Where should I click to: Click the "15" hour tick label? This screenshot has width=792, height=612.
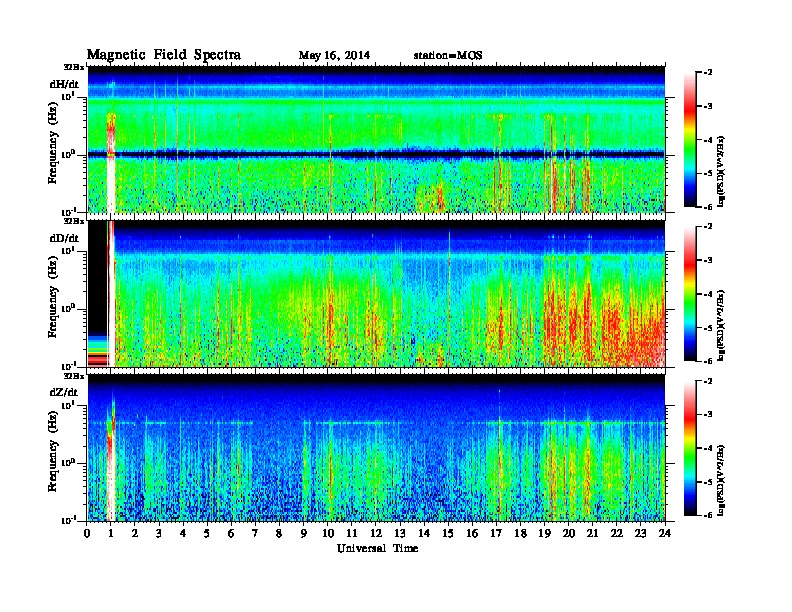click(448, 533)
